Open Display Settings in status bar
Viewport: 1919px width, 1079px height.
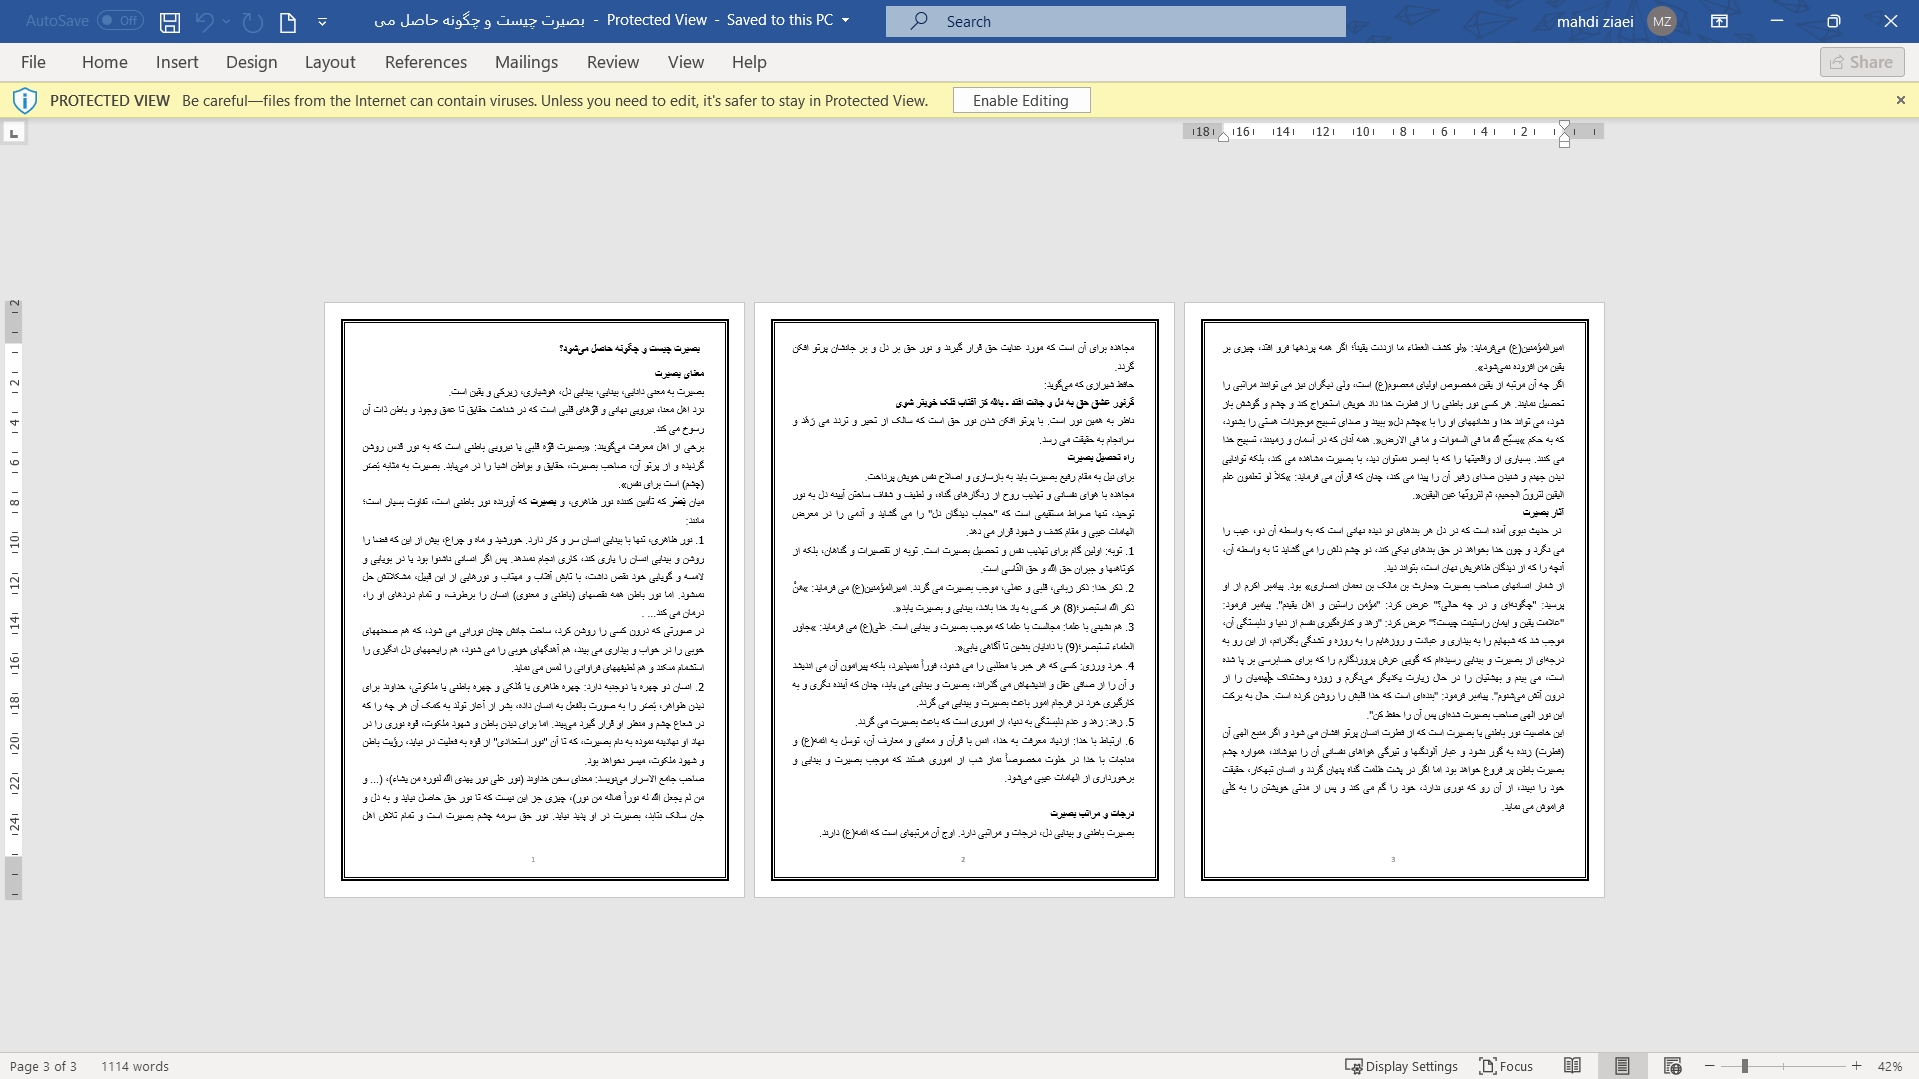1401,1066
